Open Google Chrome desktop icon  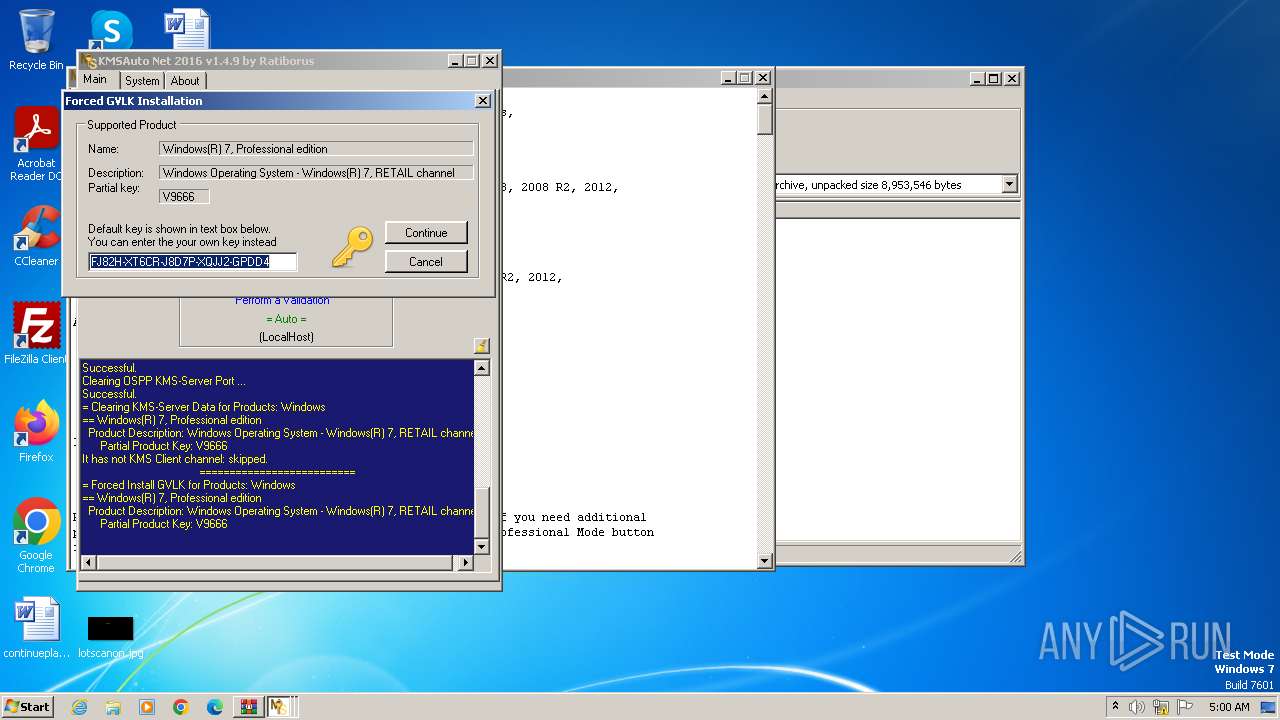(x=36, y=536)
